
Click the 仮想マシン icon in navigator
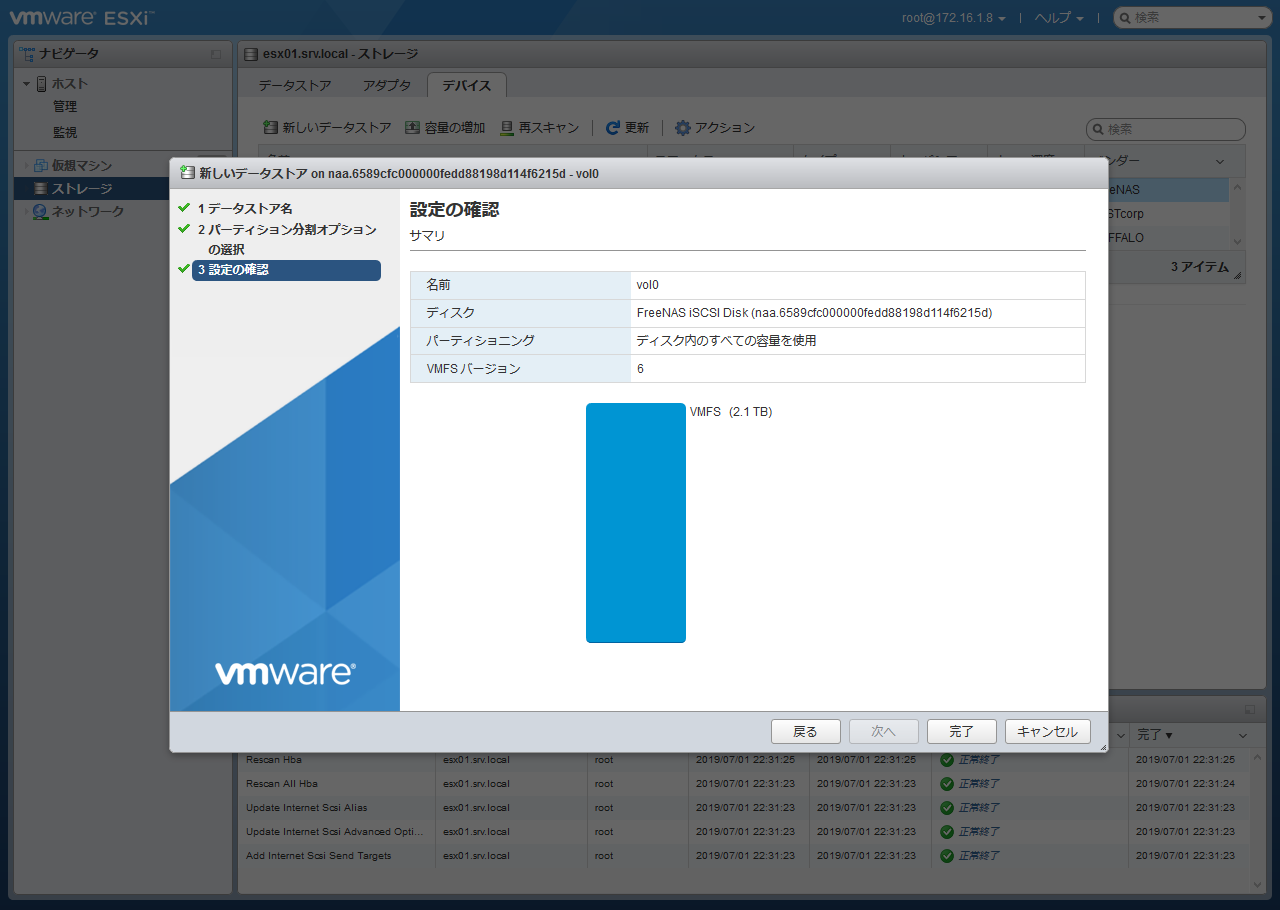coord(40,166)
